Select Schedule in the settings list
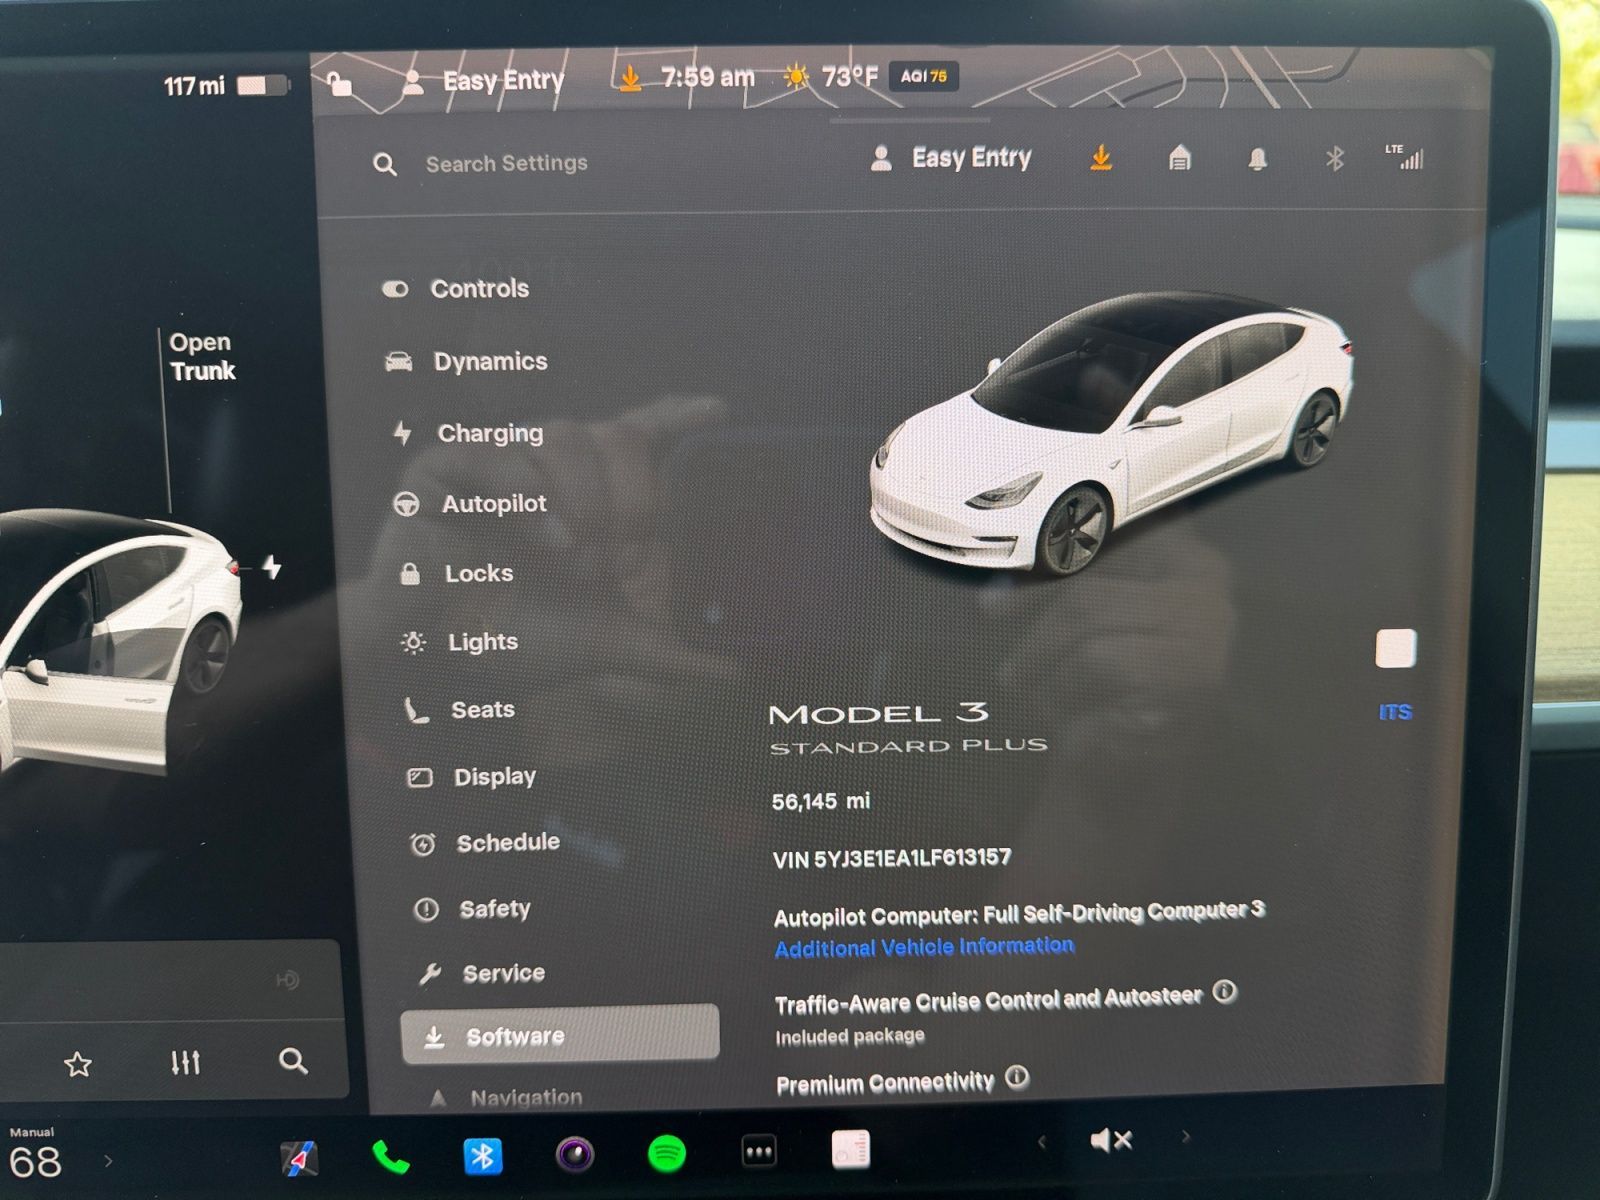Viewport: 1600px width, 1200px height. coord(486,843)
